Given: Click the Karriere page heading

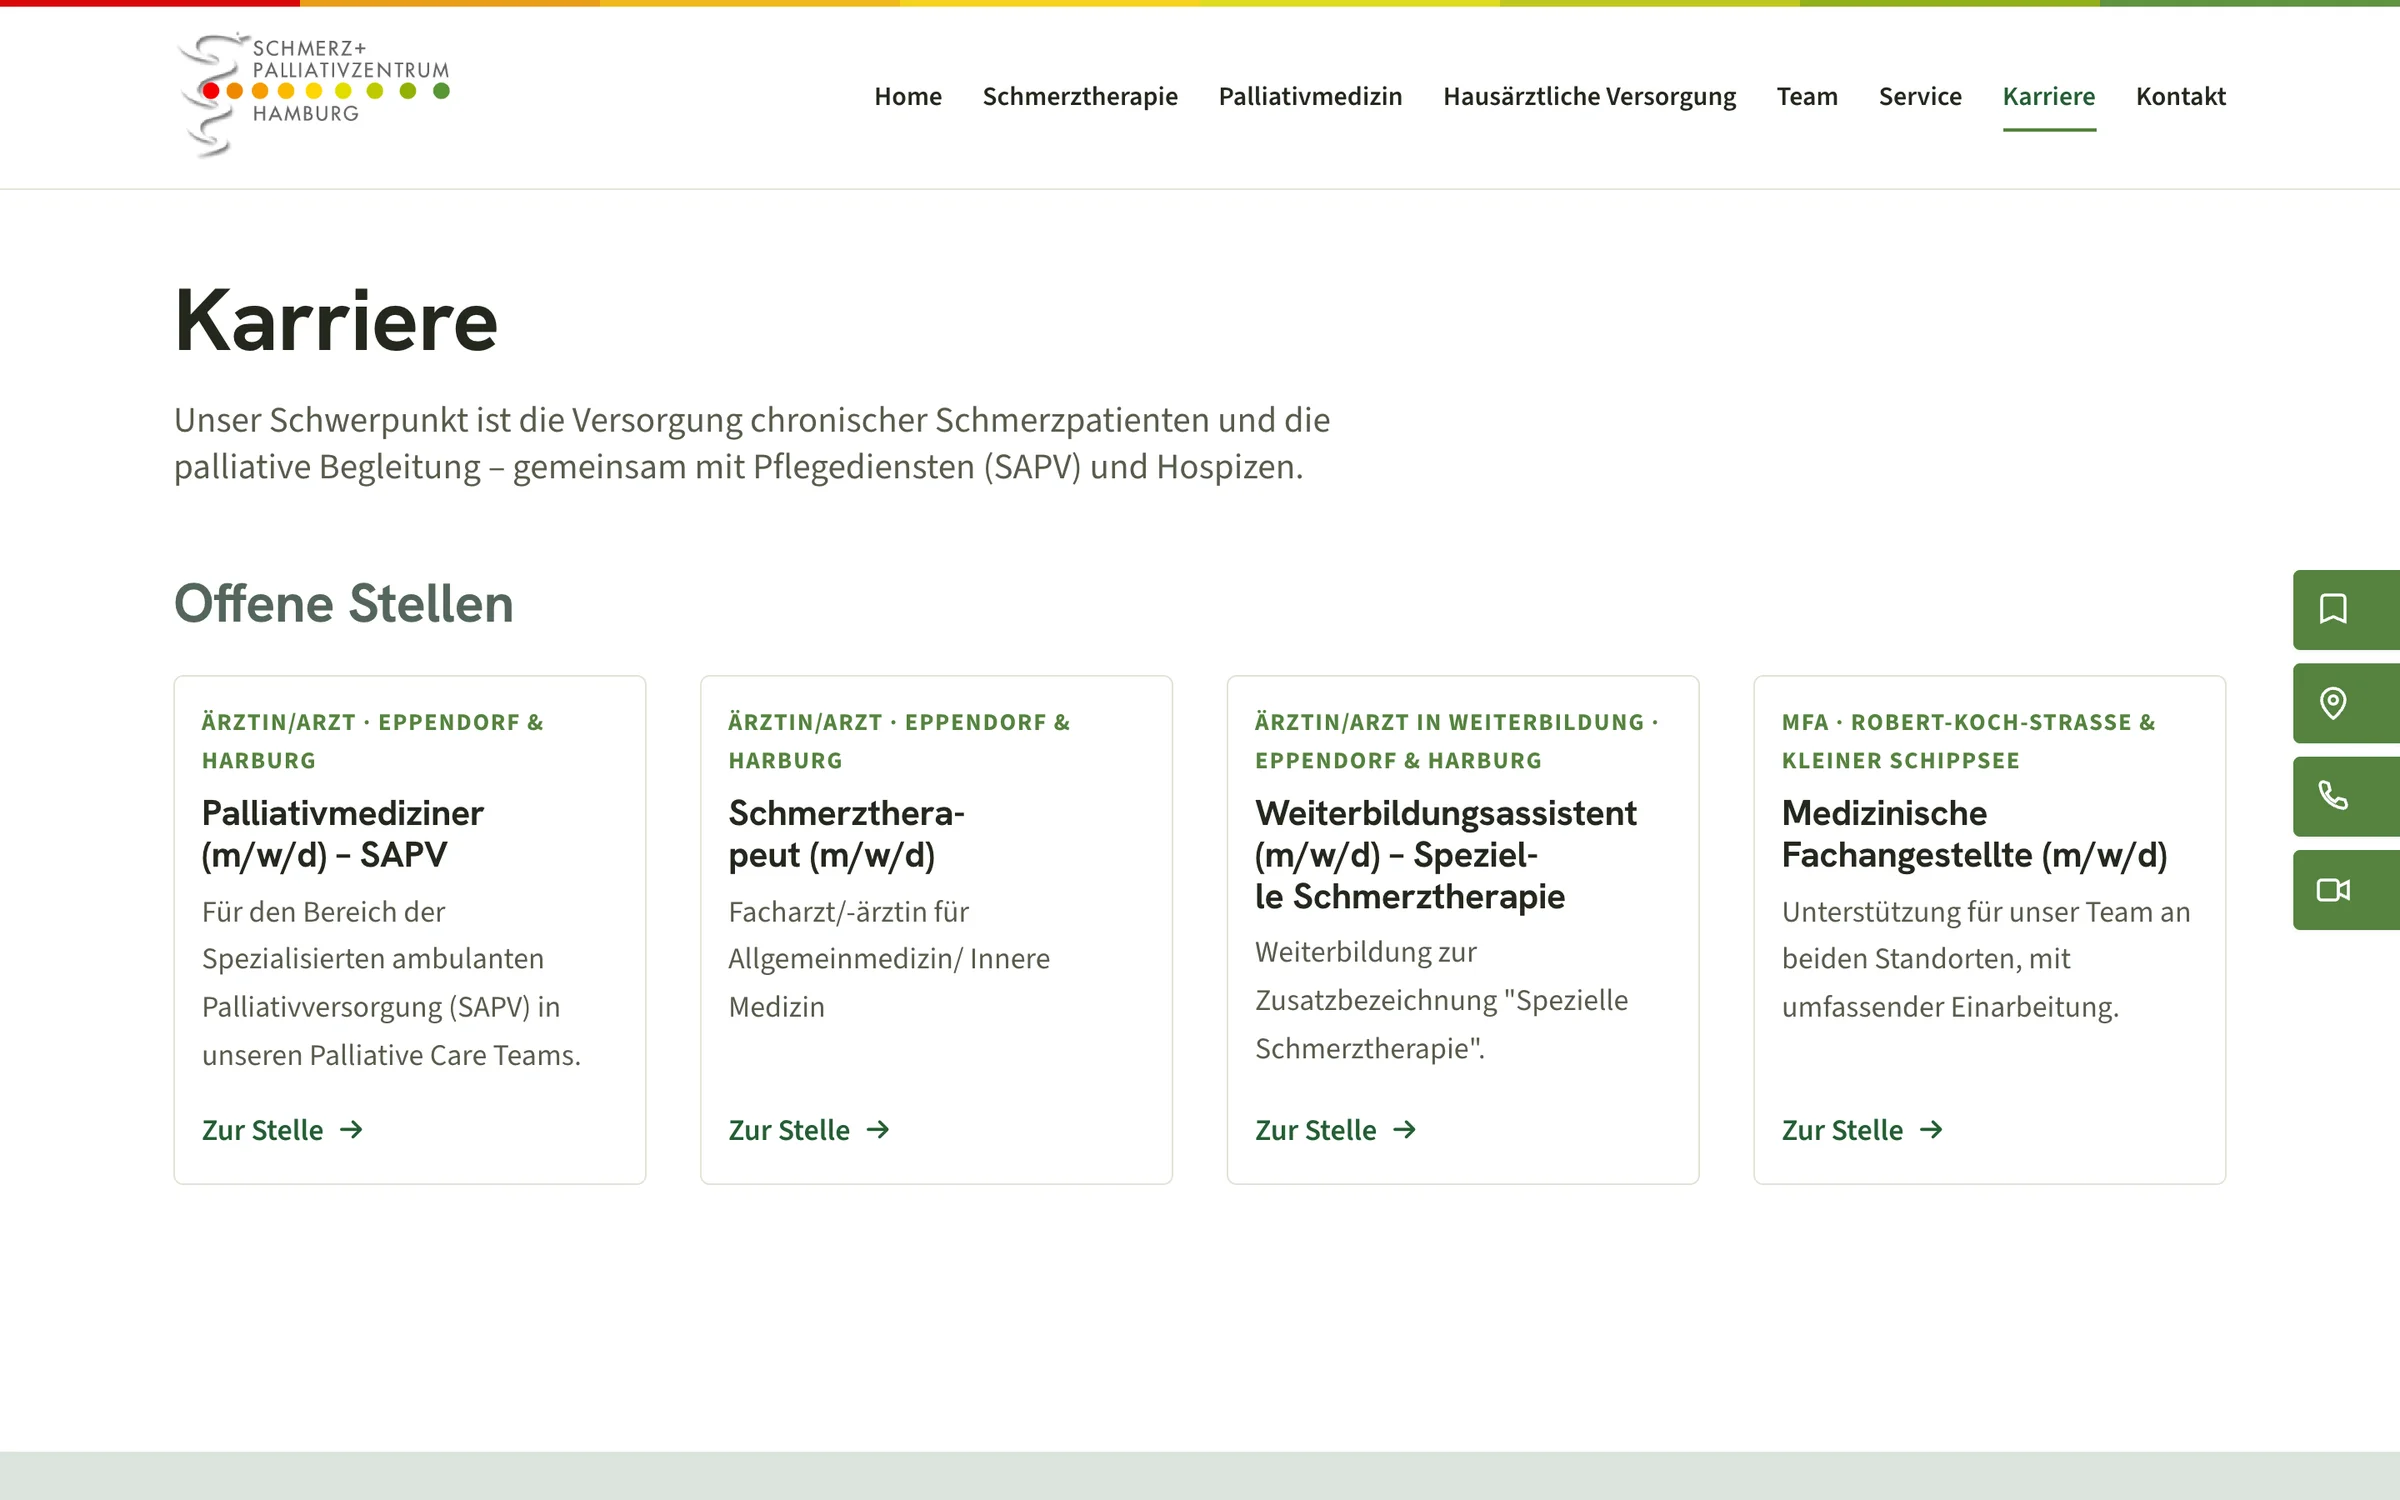Looking at the screenshot, I should [336, 320].
